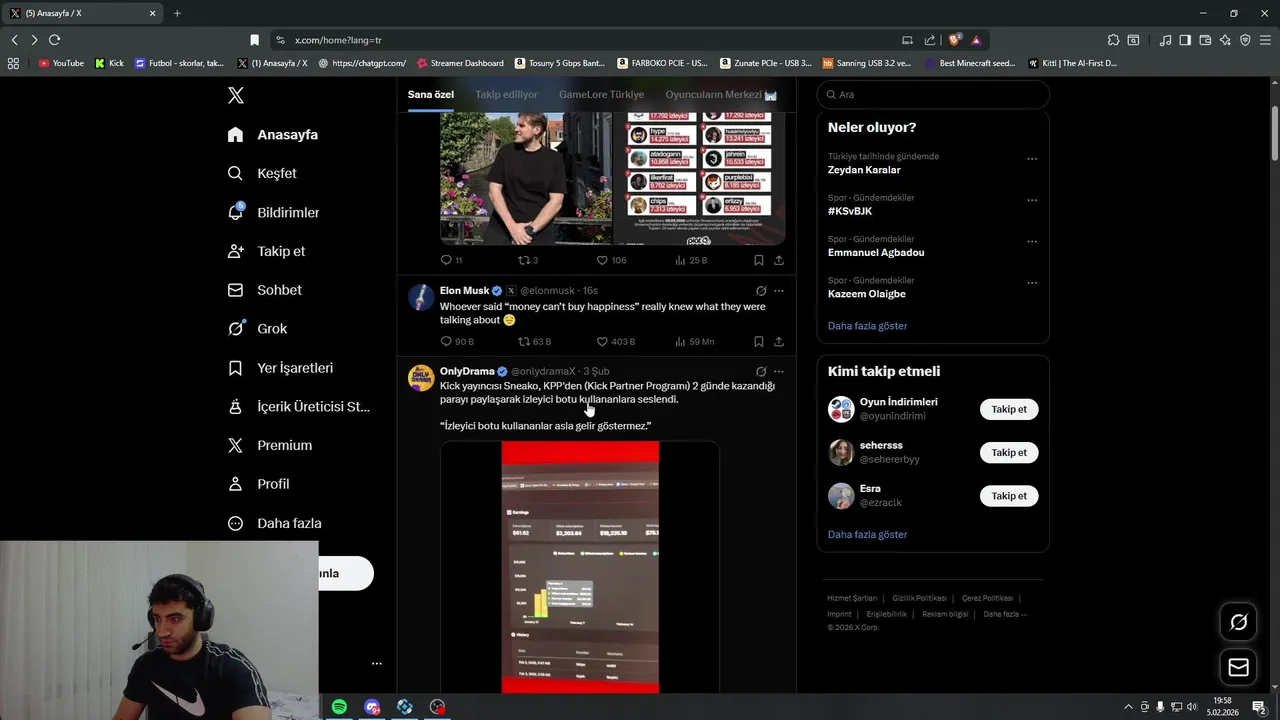Open Keşfet search page

[262, 173]
